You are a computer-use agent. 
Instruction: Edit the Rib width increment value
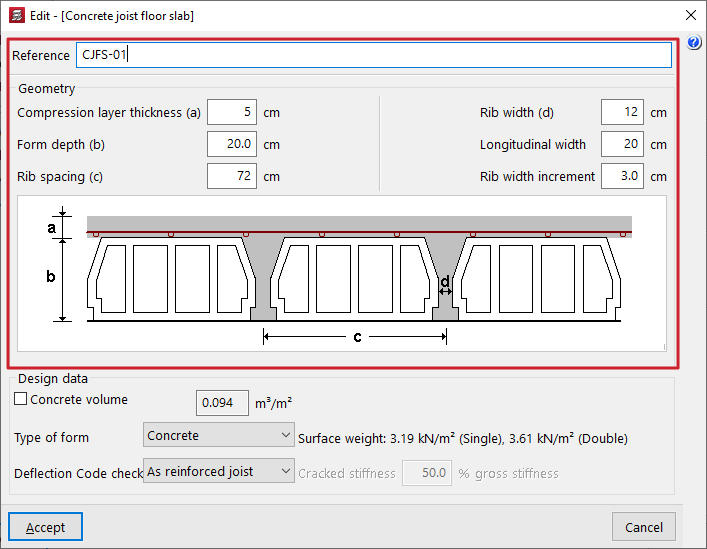click(x=621, y=177)
